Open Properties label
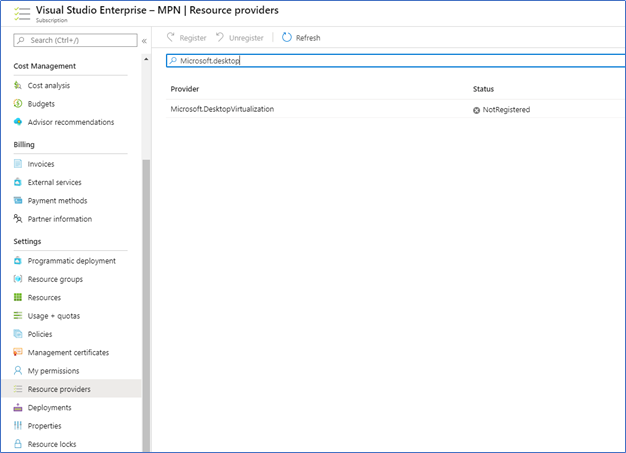 pos(44,426)
